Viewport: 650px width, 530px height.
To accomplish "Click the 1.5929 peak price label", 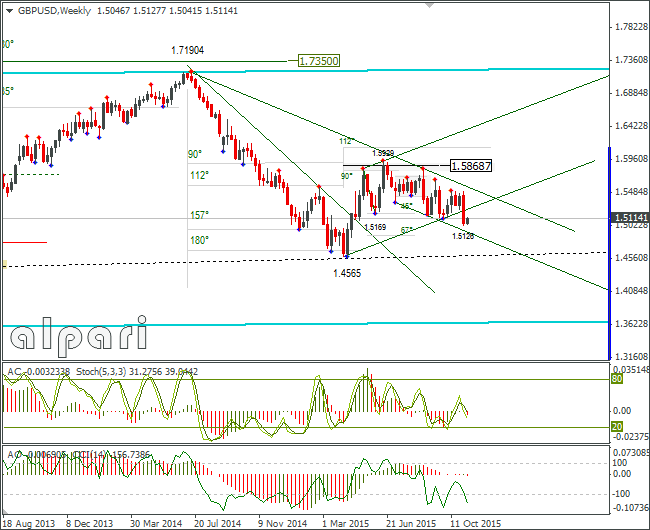I will [383, 153].
